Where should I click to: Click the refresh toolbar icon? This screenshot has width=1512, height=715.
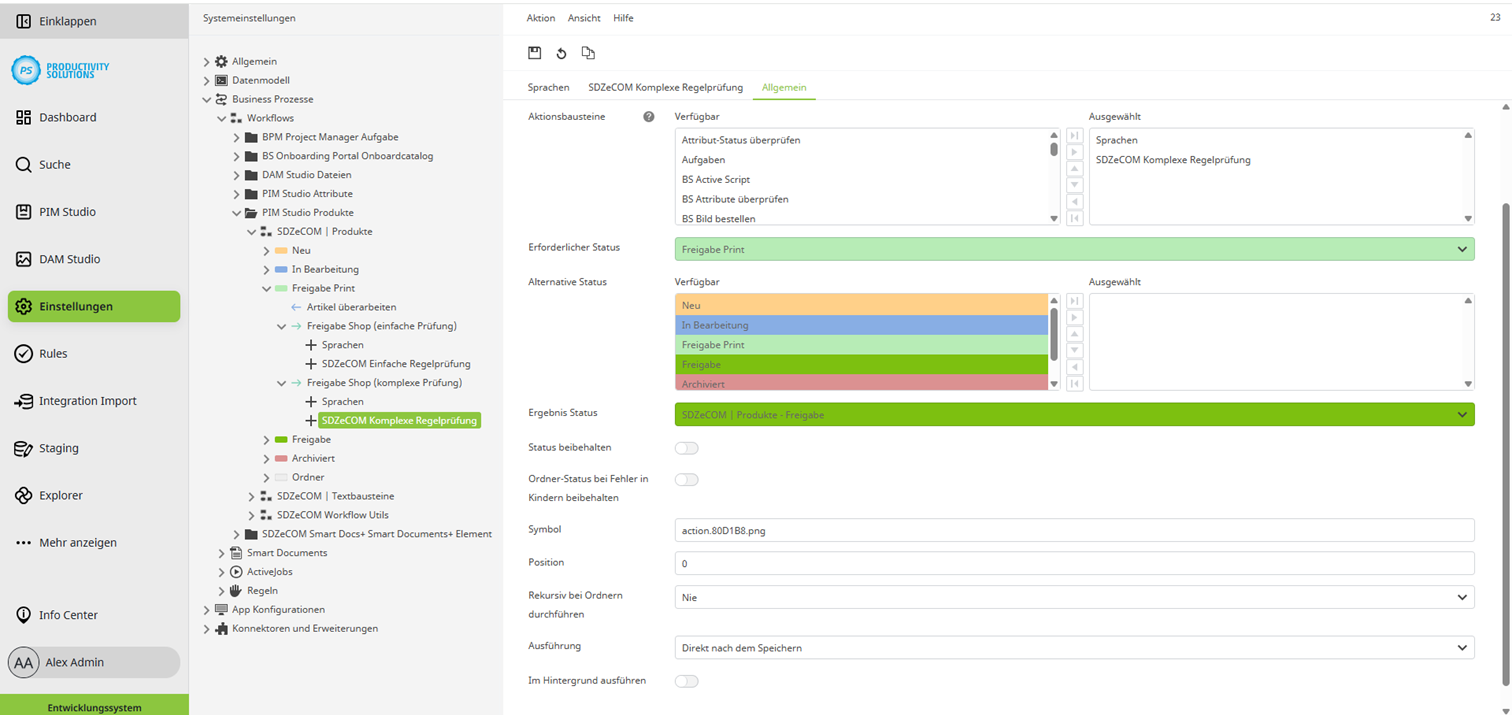point(561,52)
